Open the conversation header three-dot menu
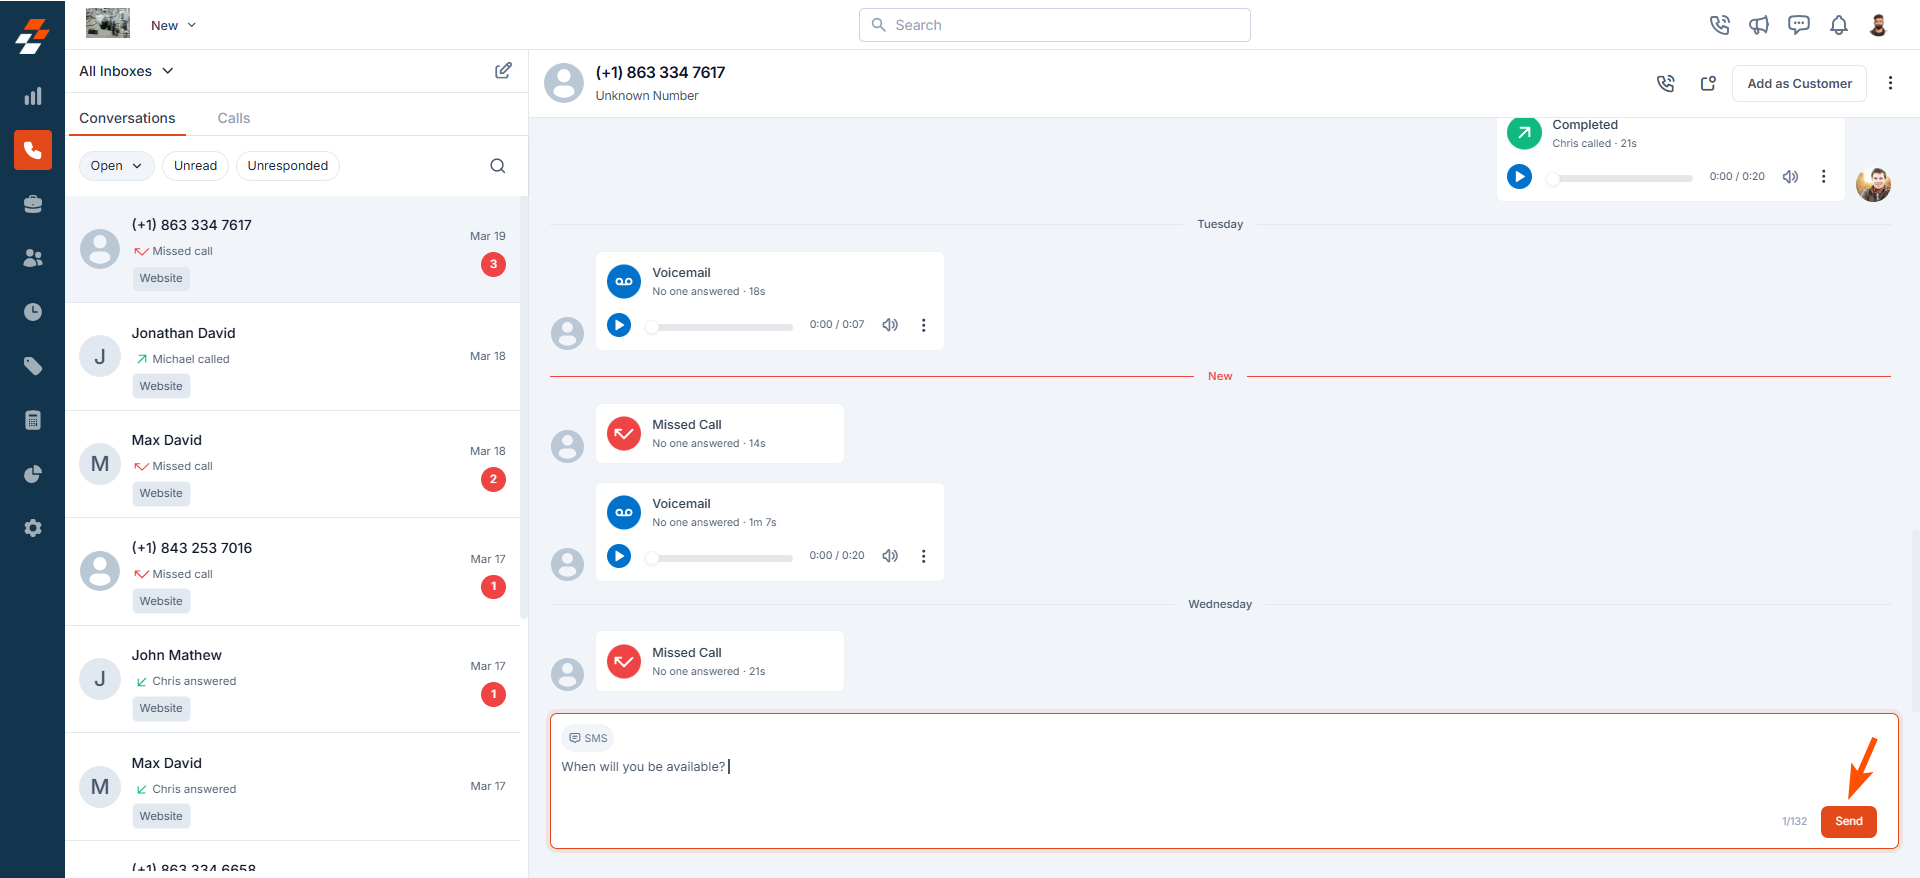1920x878 pixels. tap(1890, 83)
